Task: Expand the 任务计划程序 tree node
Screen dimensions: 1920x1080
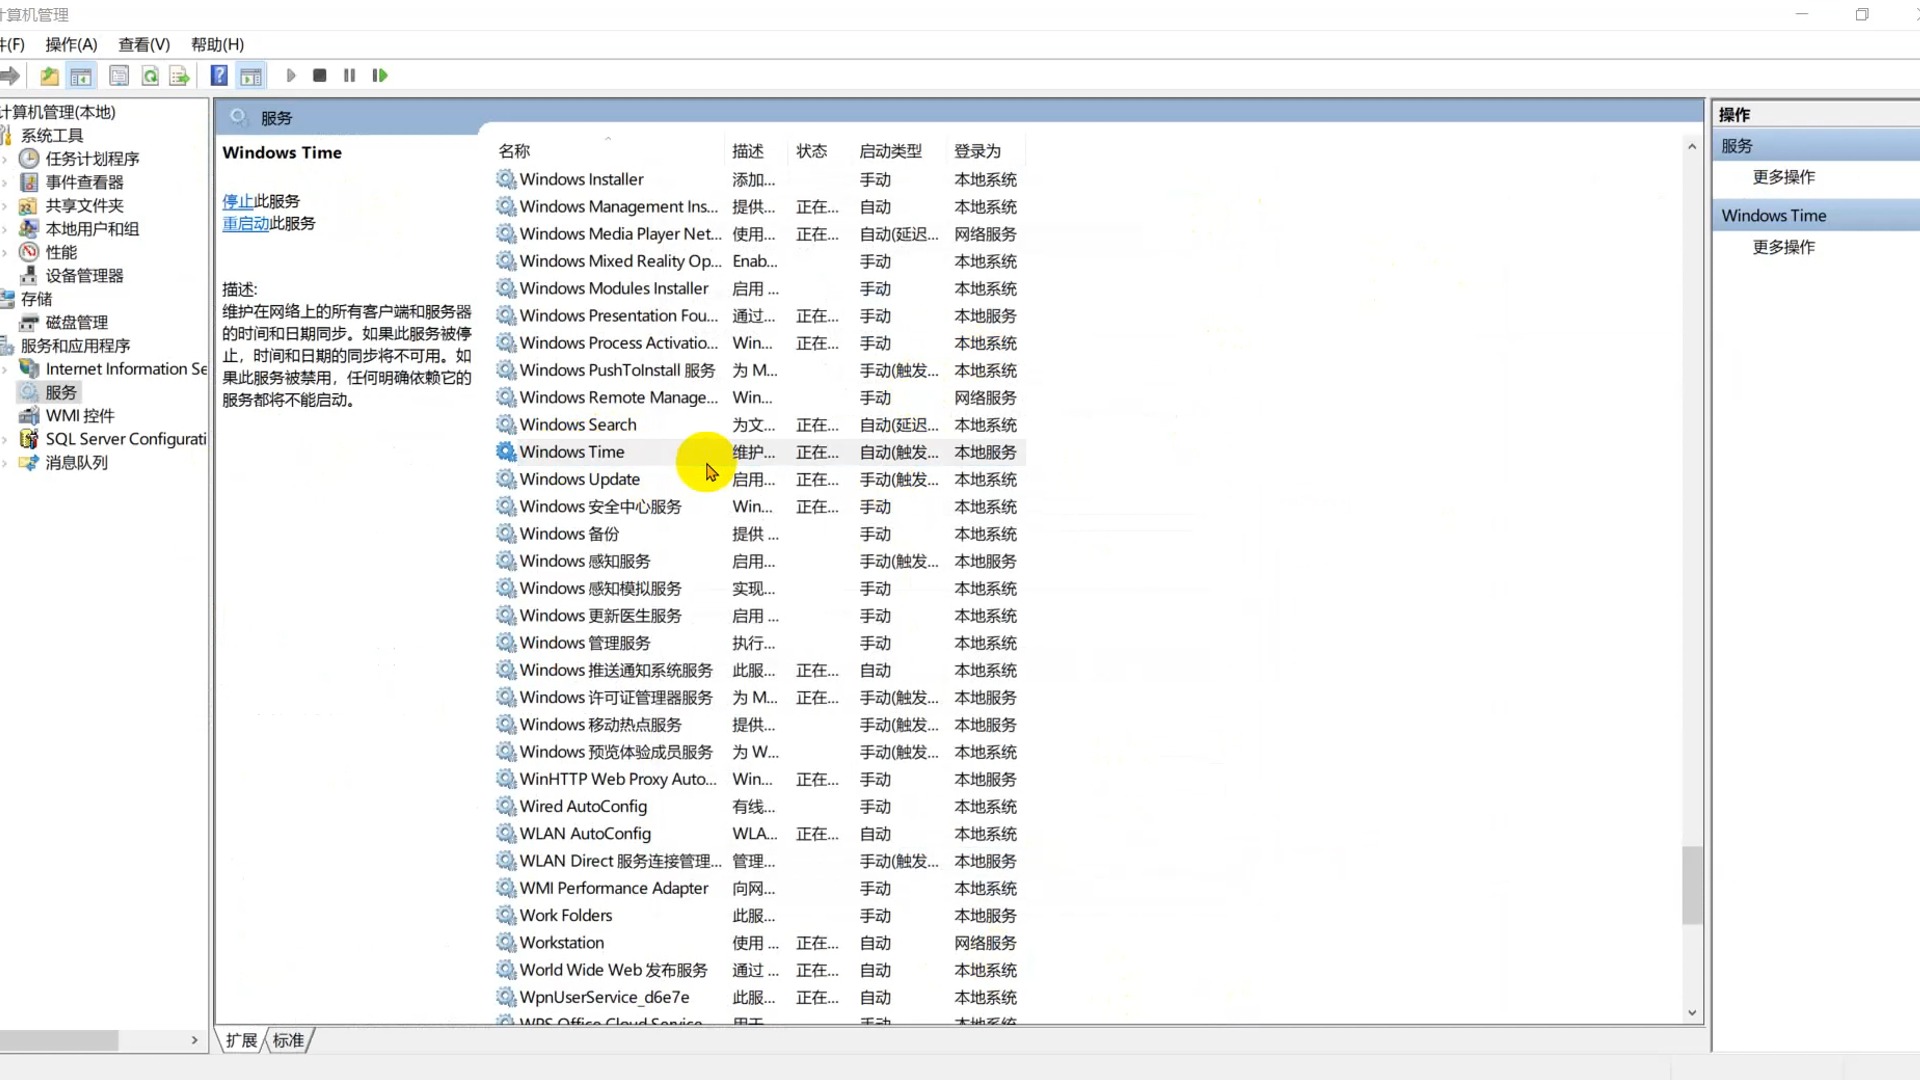Action: pyautogui.click(x=5, y=159)
